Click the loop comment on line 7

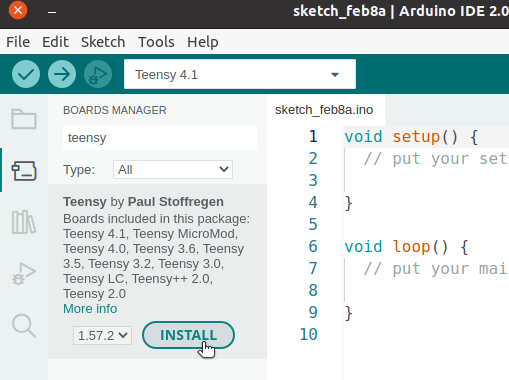point(436,269)
